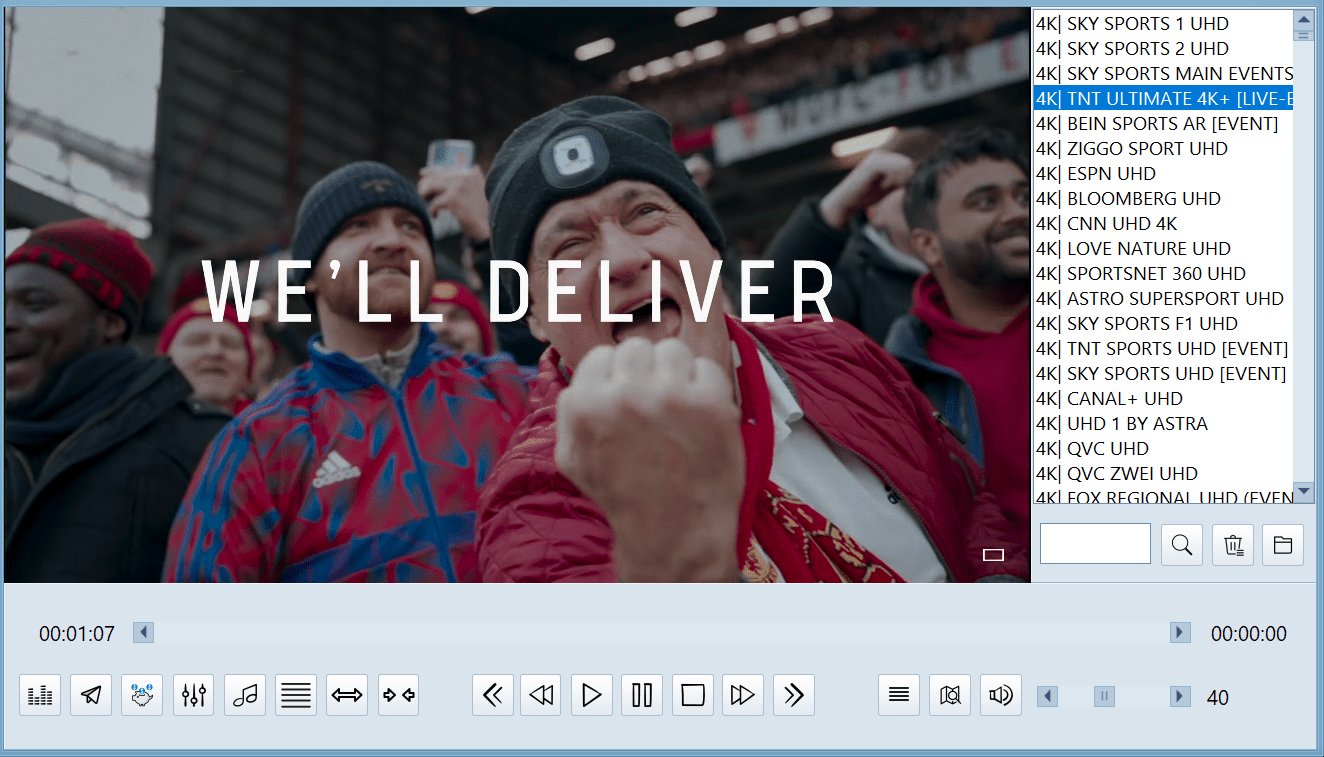Clear the playlist with the trash button

click(1233, 545)
